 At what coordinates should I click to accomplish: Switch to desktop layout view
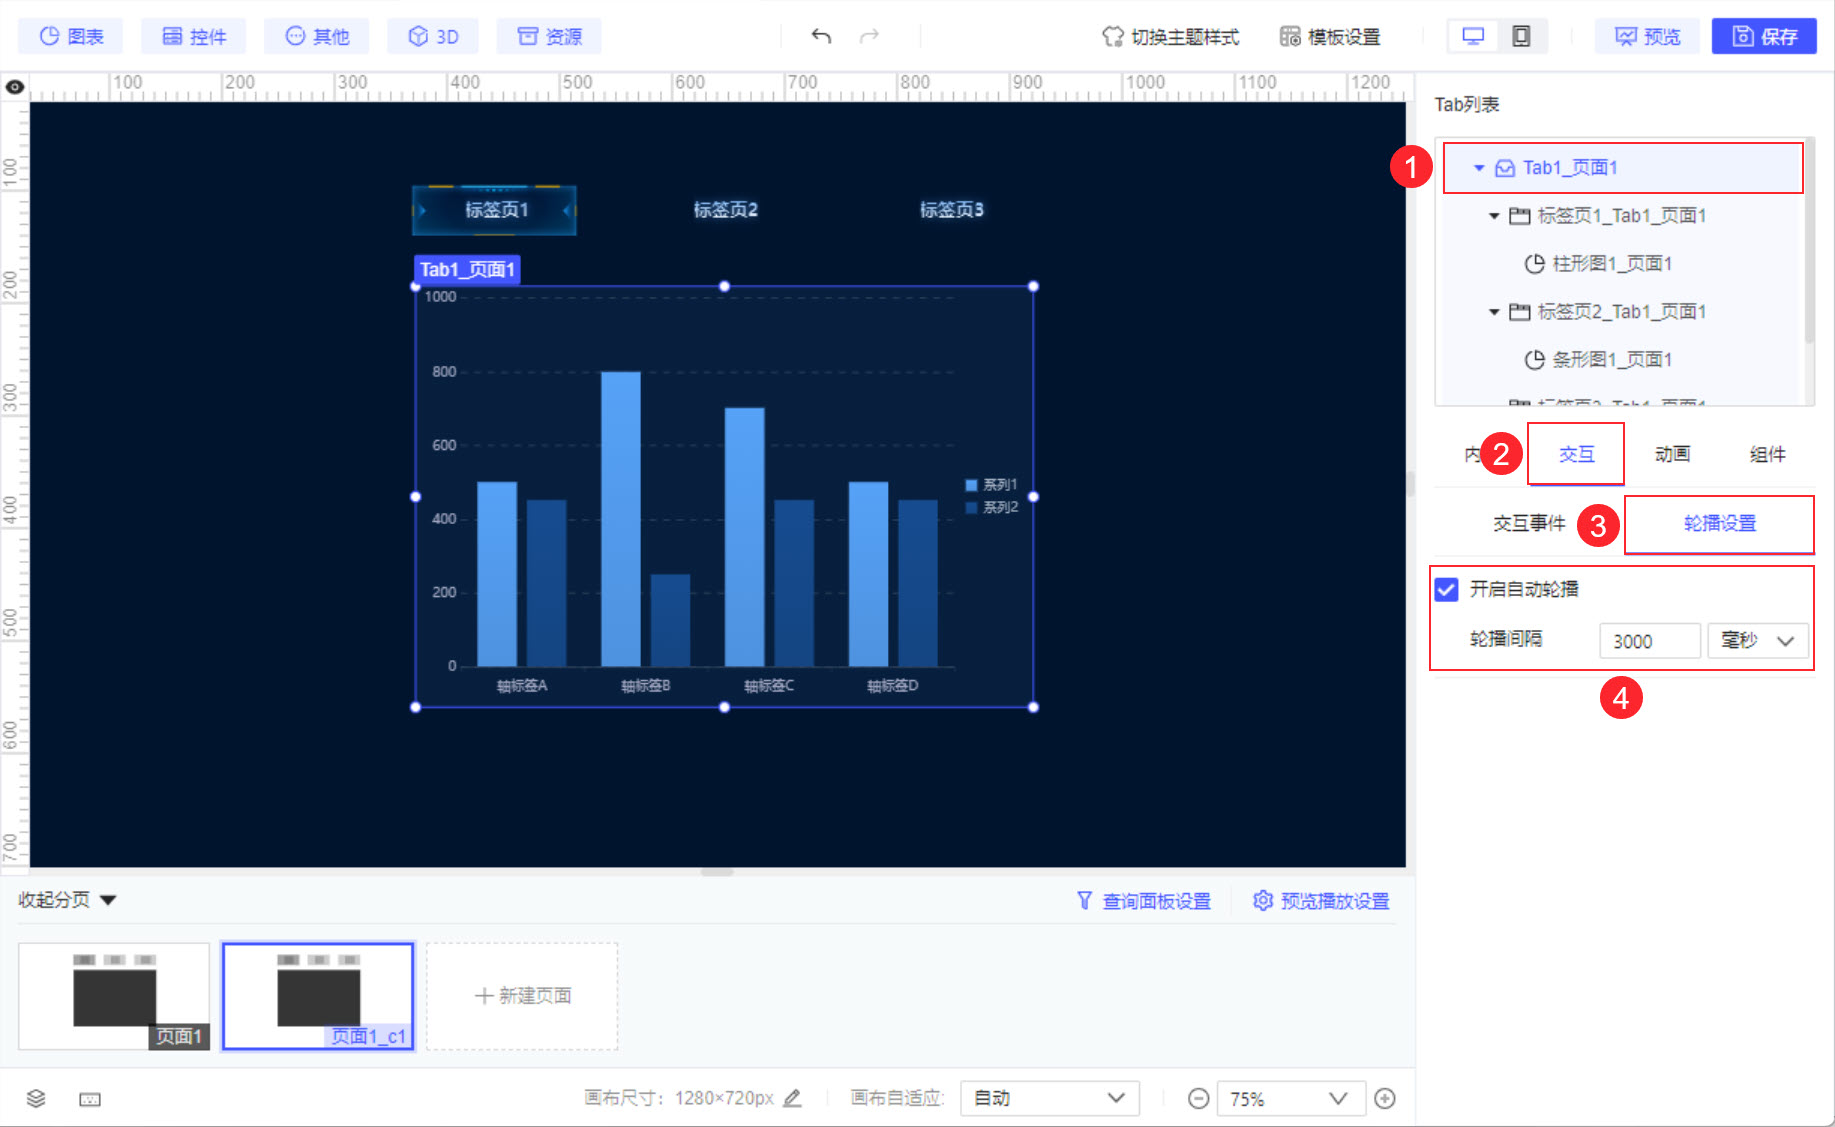pyautogui.click(x=1473, y=36)
